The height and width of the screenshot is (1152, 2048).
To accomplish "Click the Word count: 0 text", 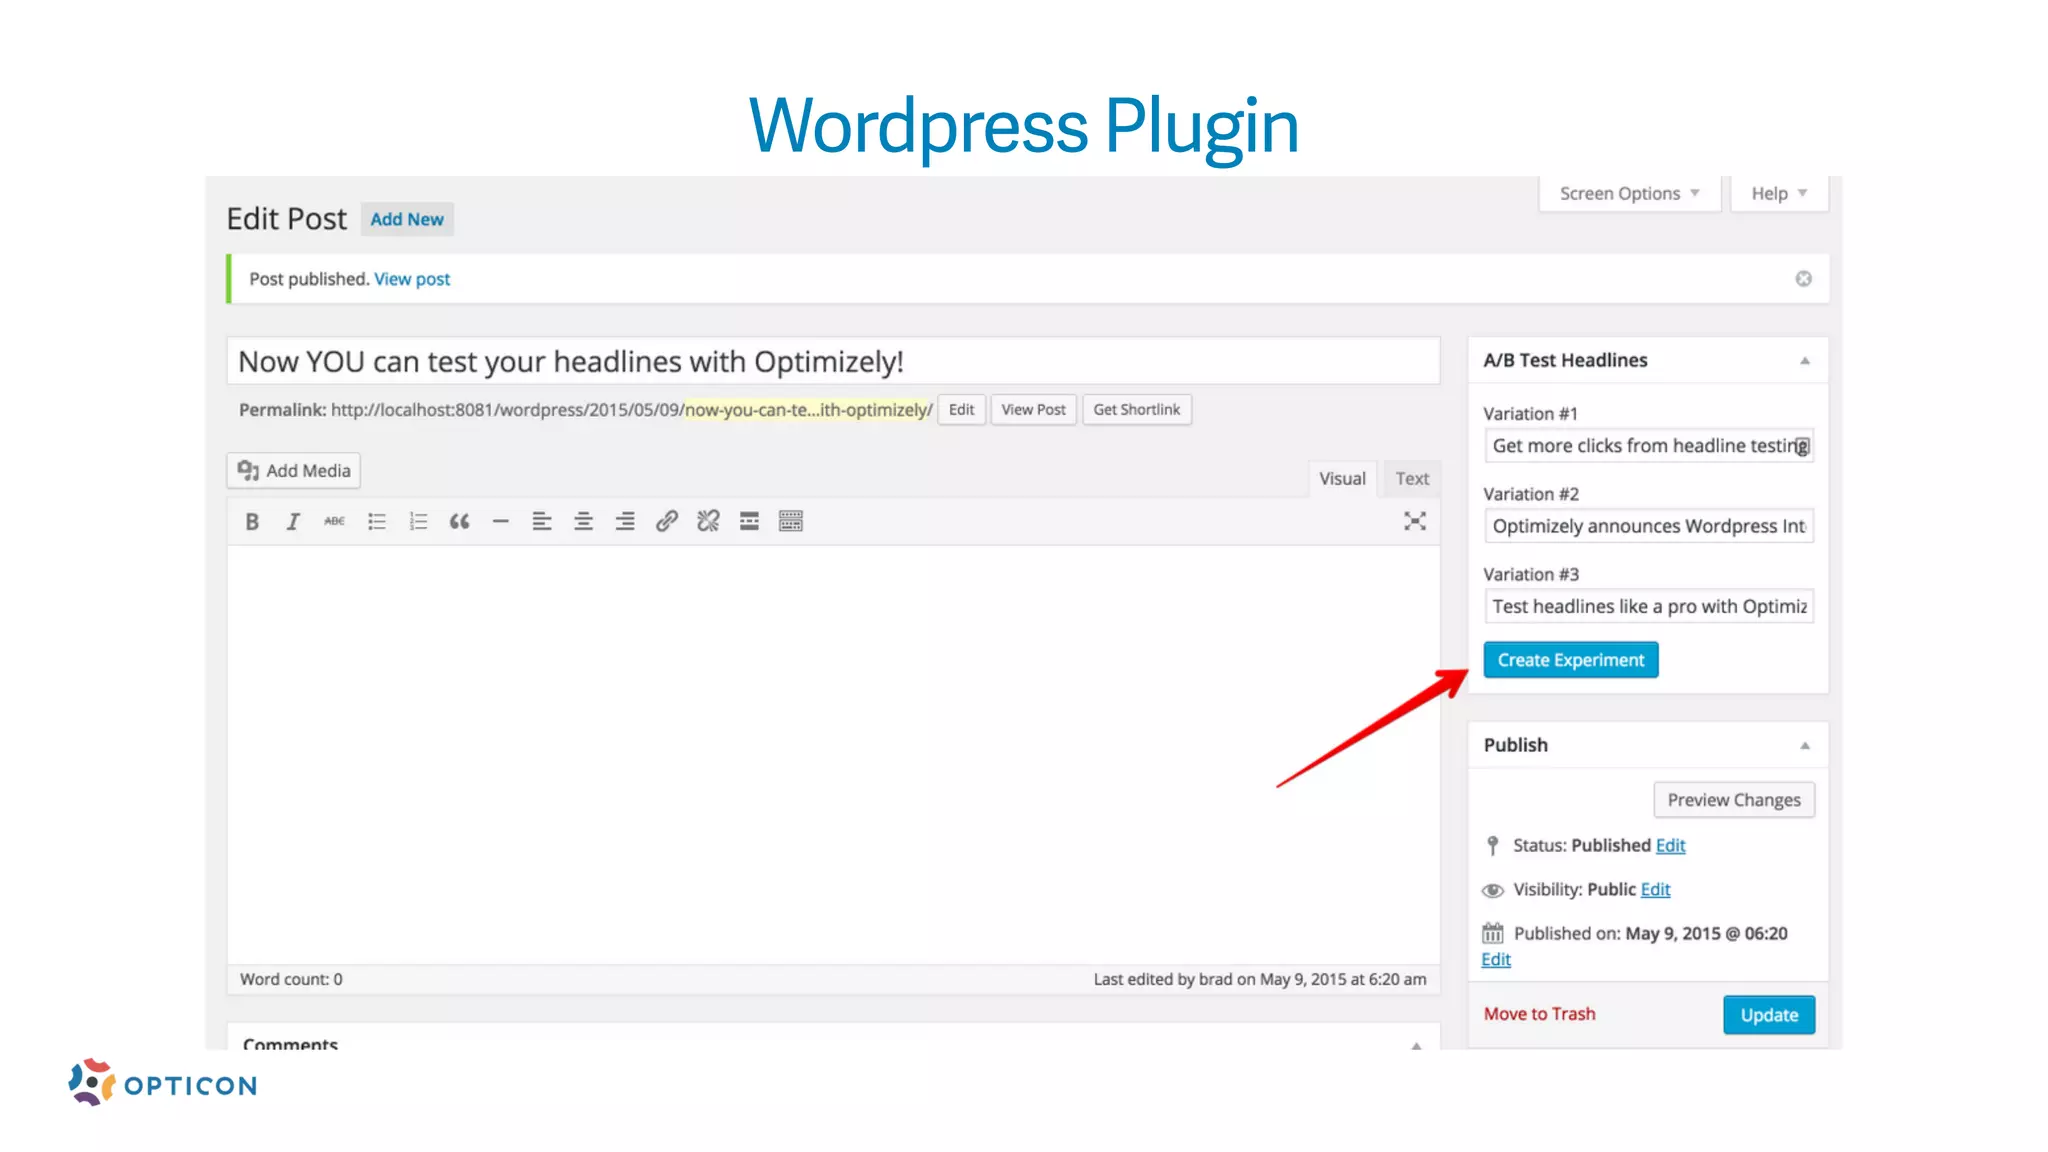I will 291,980.
